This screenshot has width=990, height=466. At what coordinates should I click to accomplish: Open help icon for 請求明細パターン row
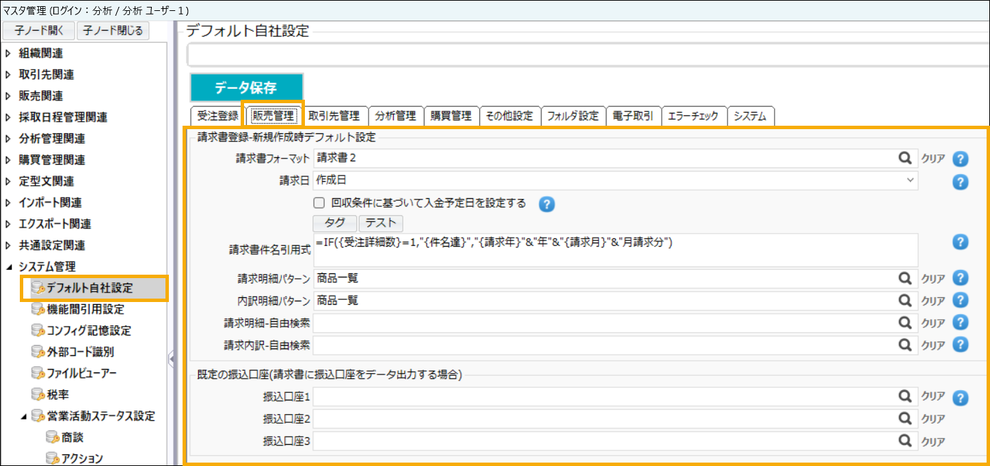pos(960,278)
